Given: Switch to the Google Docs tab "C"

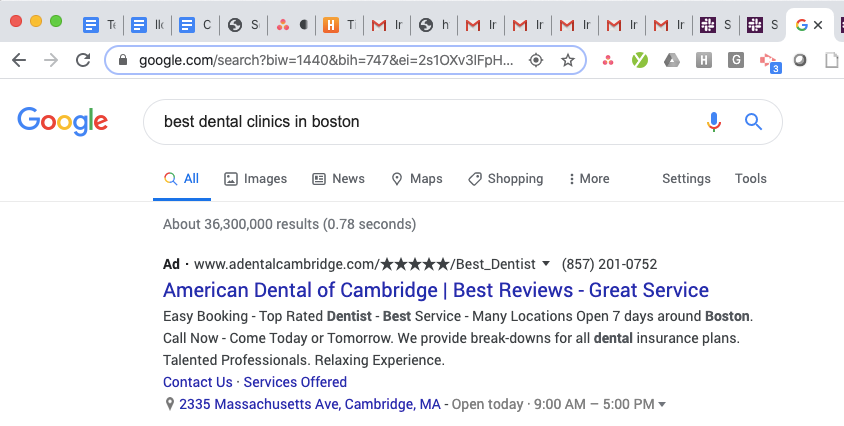Looking at the screenshot, I should coord(196,25).
